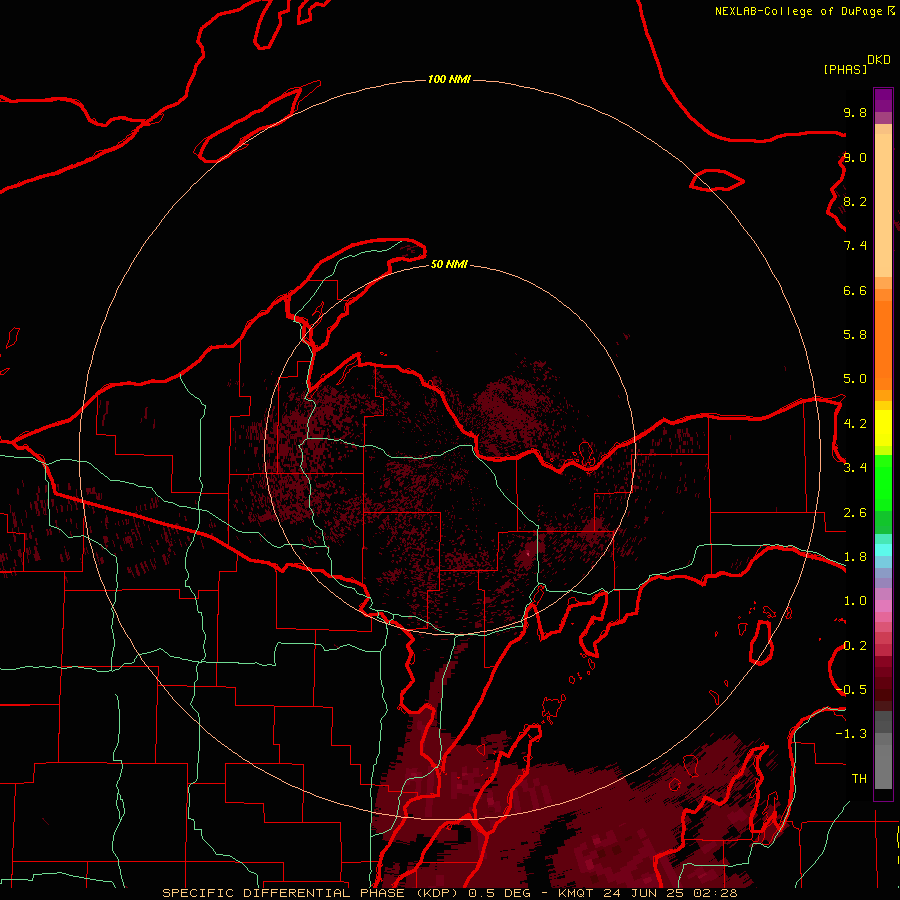Viewport: 900px width, 900px height.
Task: Click the 6.6 scale value
Action: pos(855,290)
